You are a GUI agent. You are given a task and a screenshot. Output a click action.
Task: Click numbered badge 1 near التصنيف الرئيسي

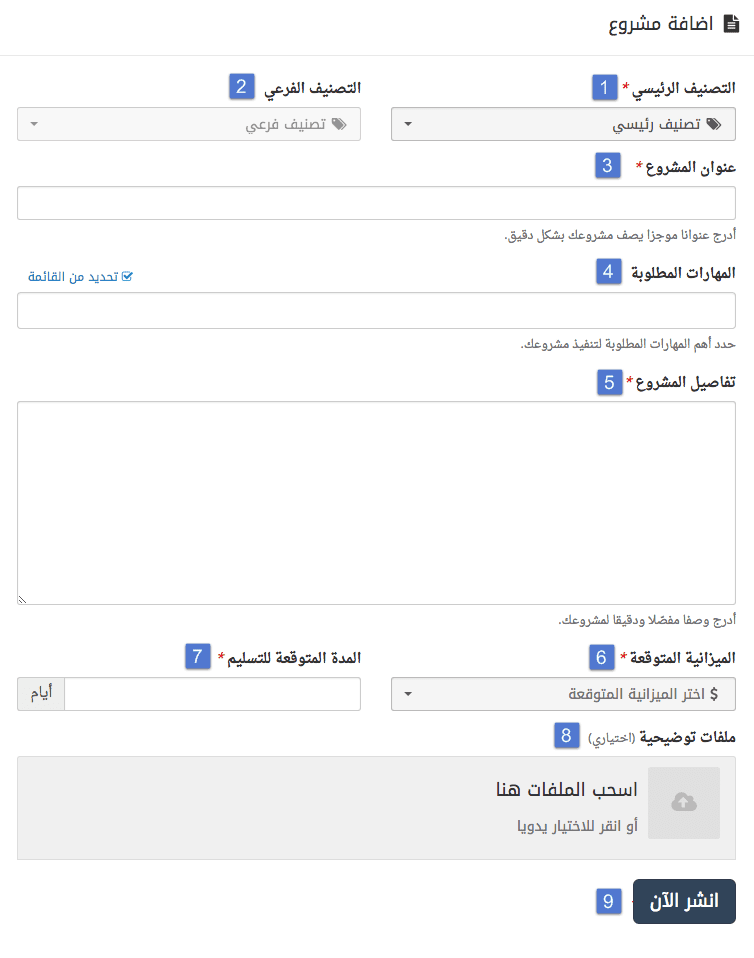[x=604, y=88]
